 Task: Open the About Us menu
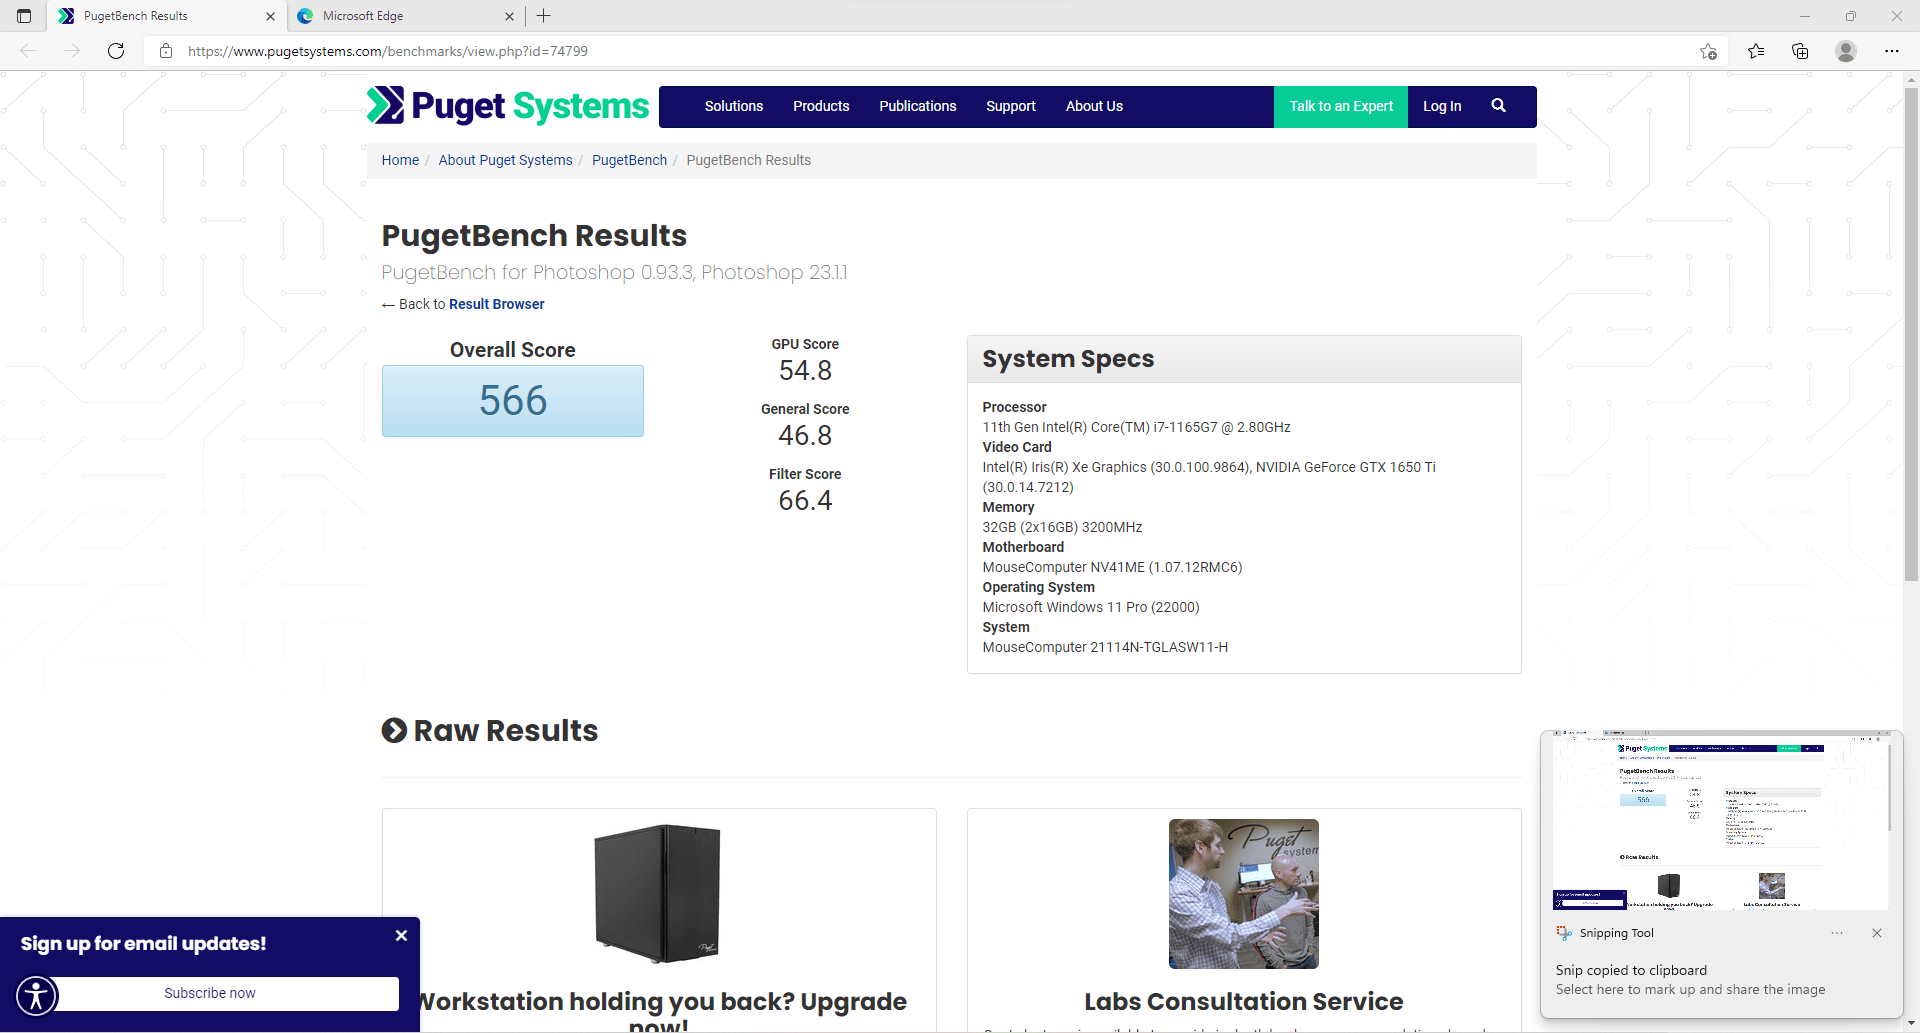(1094, 106)
